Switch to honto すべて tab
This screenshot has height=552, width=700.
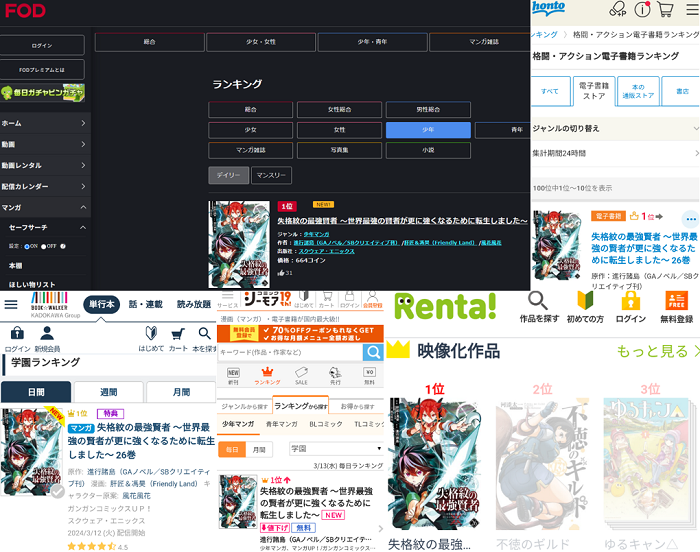click(x=550, y=91)
